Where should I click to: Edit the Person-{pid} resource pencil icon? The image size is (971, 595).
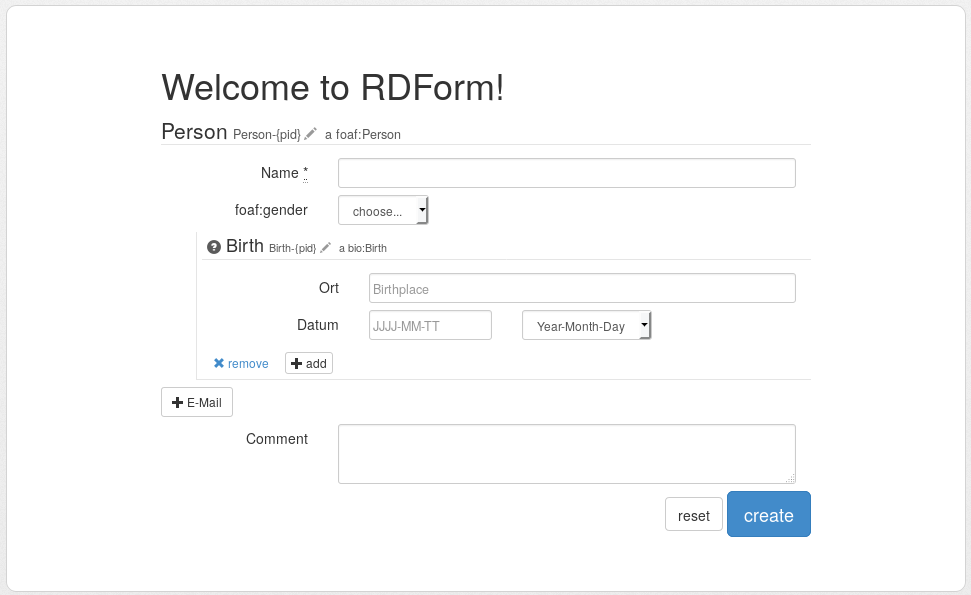(x=310, y=133)
